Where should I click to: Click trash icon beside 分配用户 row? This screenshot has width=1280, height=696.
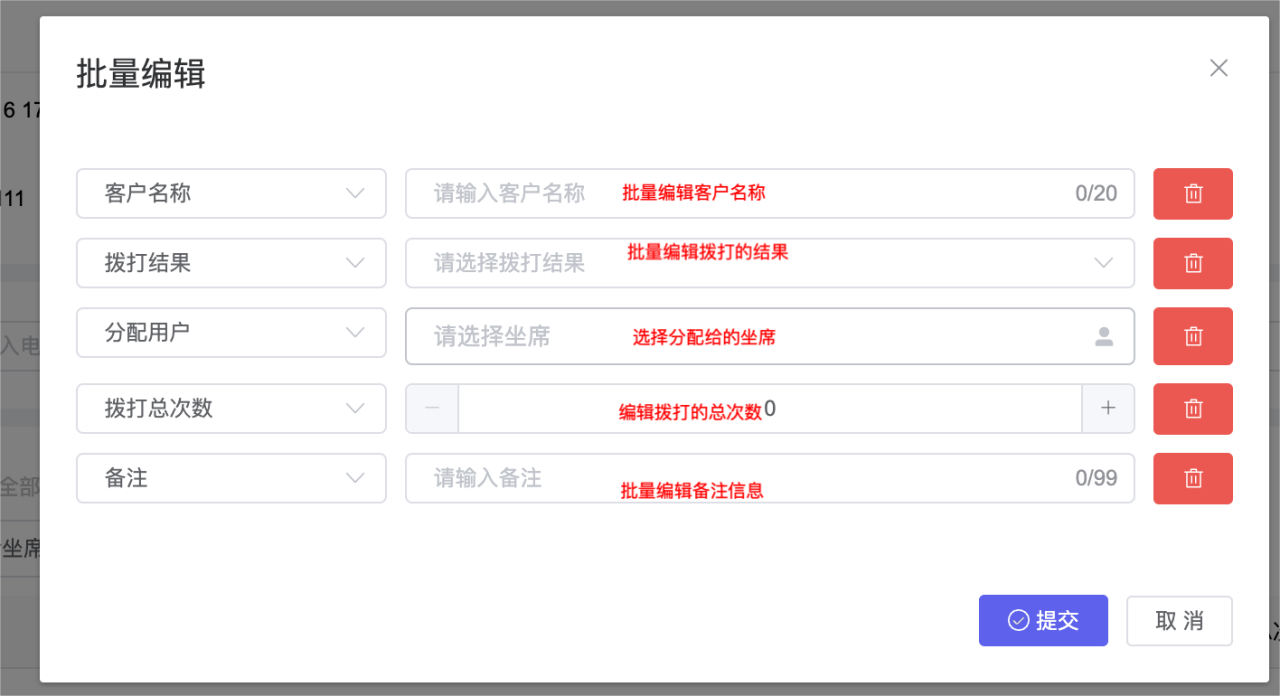1193,336
